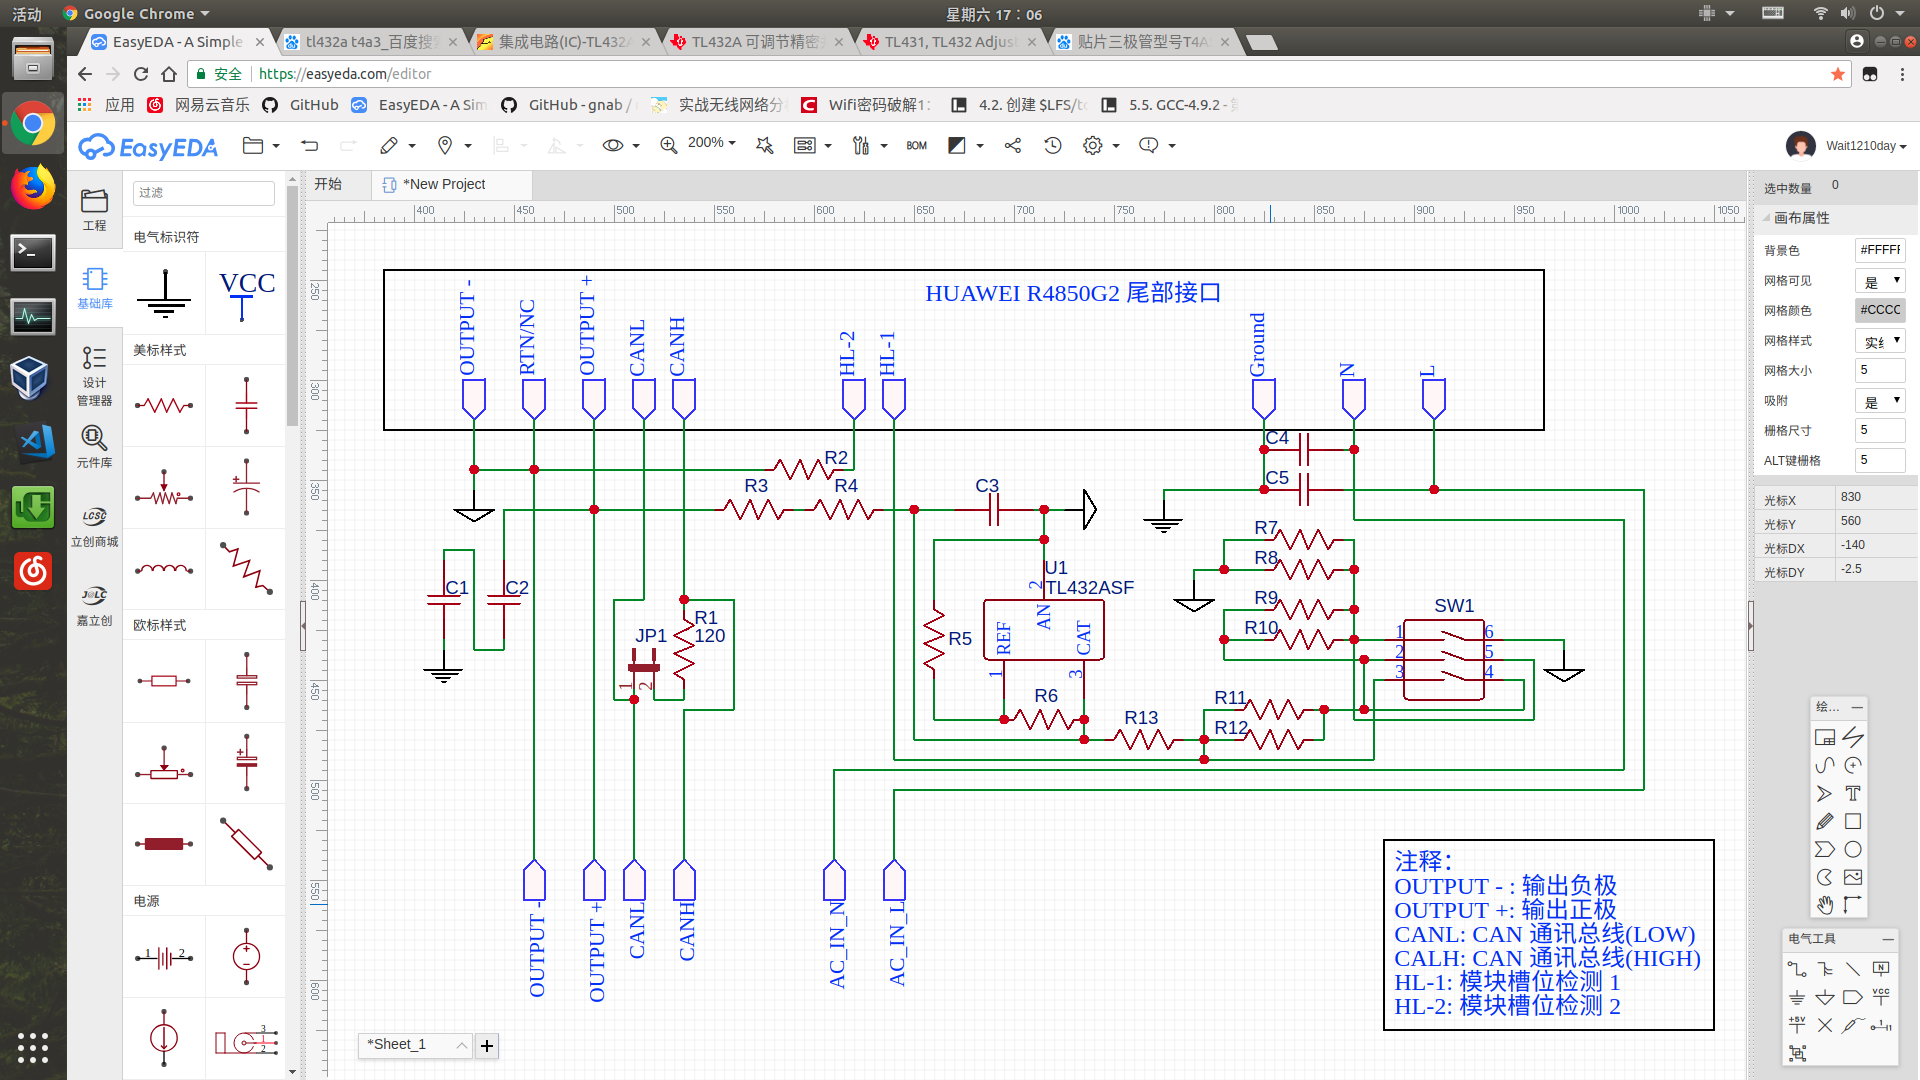This screenshot has width=1920, height=1080.
Task: Click the #CCCC grid color swatch
Action: tap(1880, 310)
